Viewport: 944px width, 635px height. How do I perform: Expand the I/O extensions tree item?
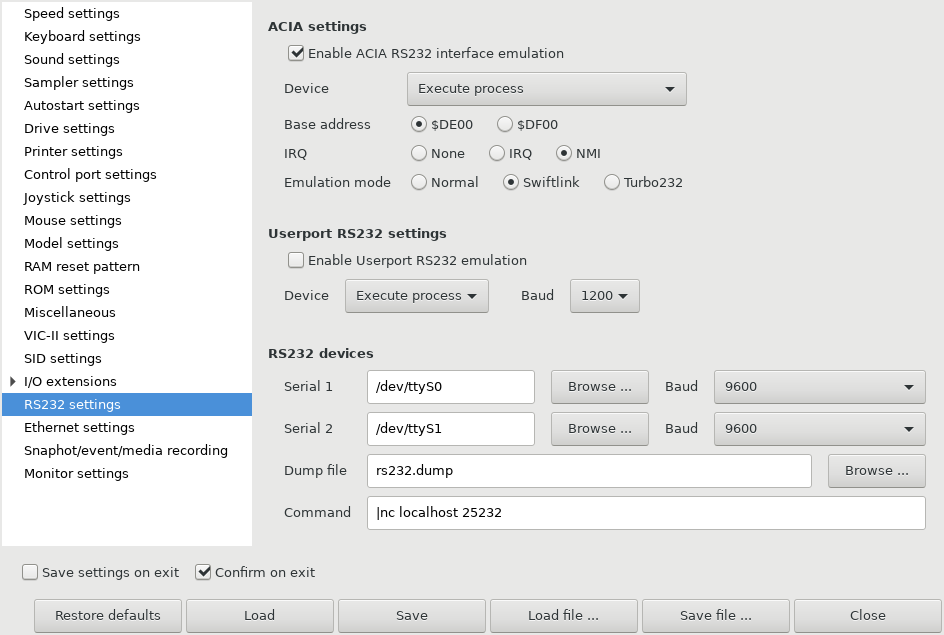[x=11, y=381]
